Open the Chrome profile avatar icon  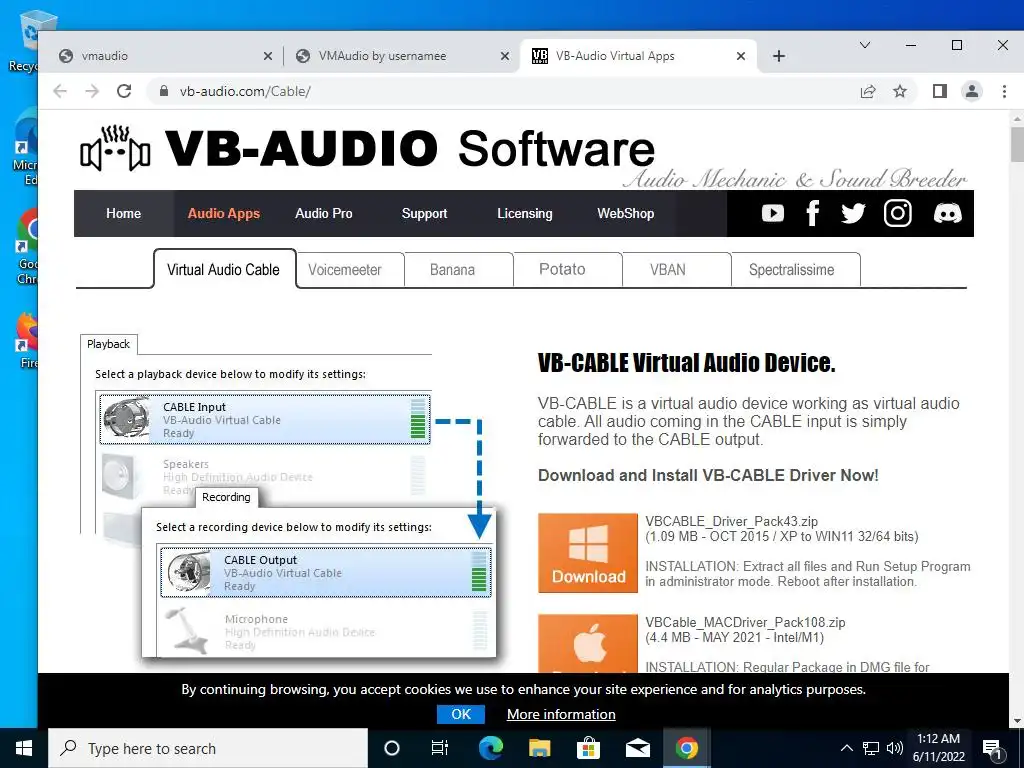(x=972, y=91)
